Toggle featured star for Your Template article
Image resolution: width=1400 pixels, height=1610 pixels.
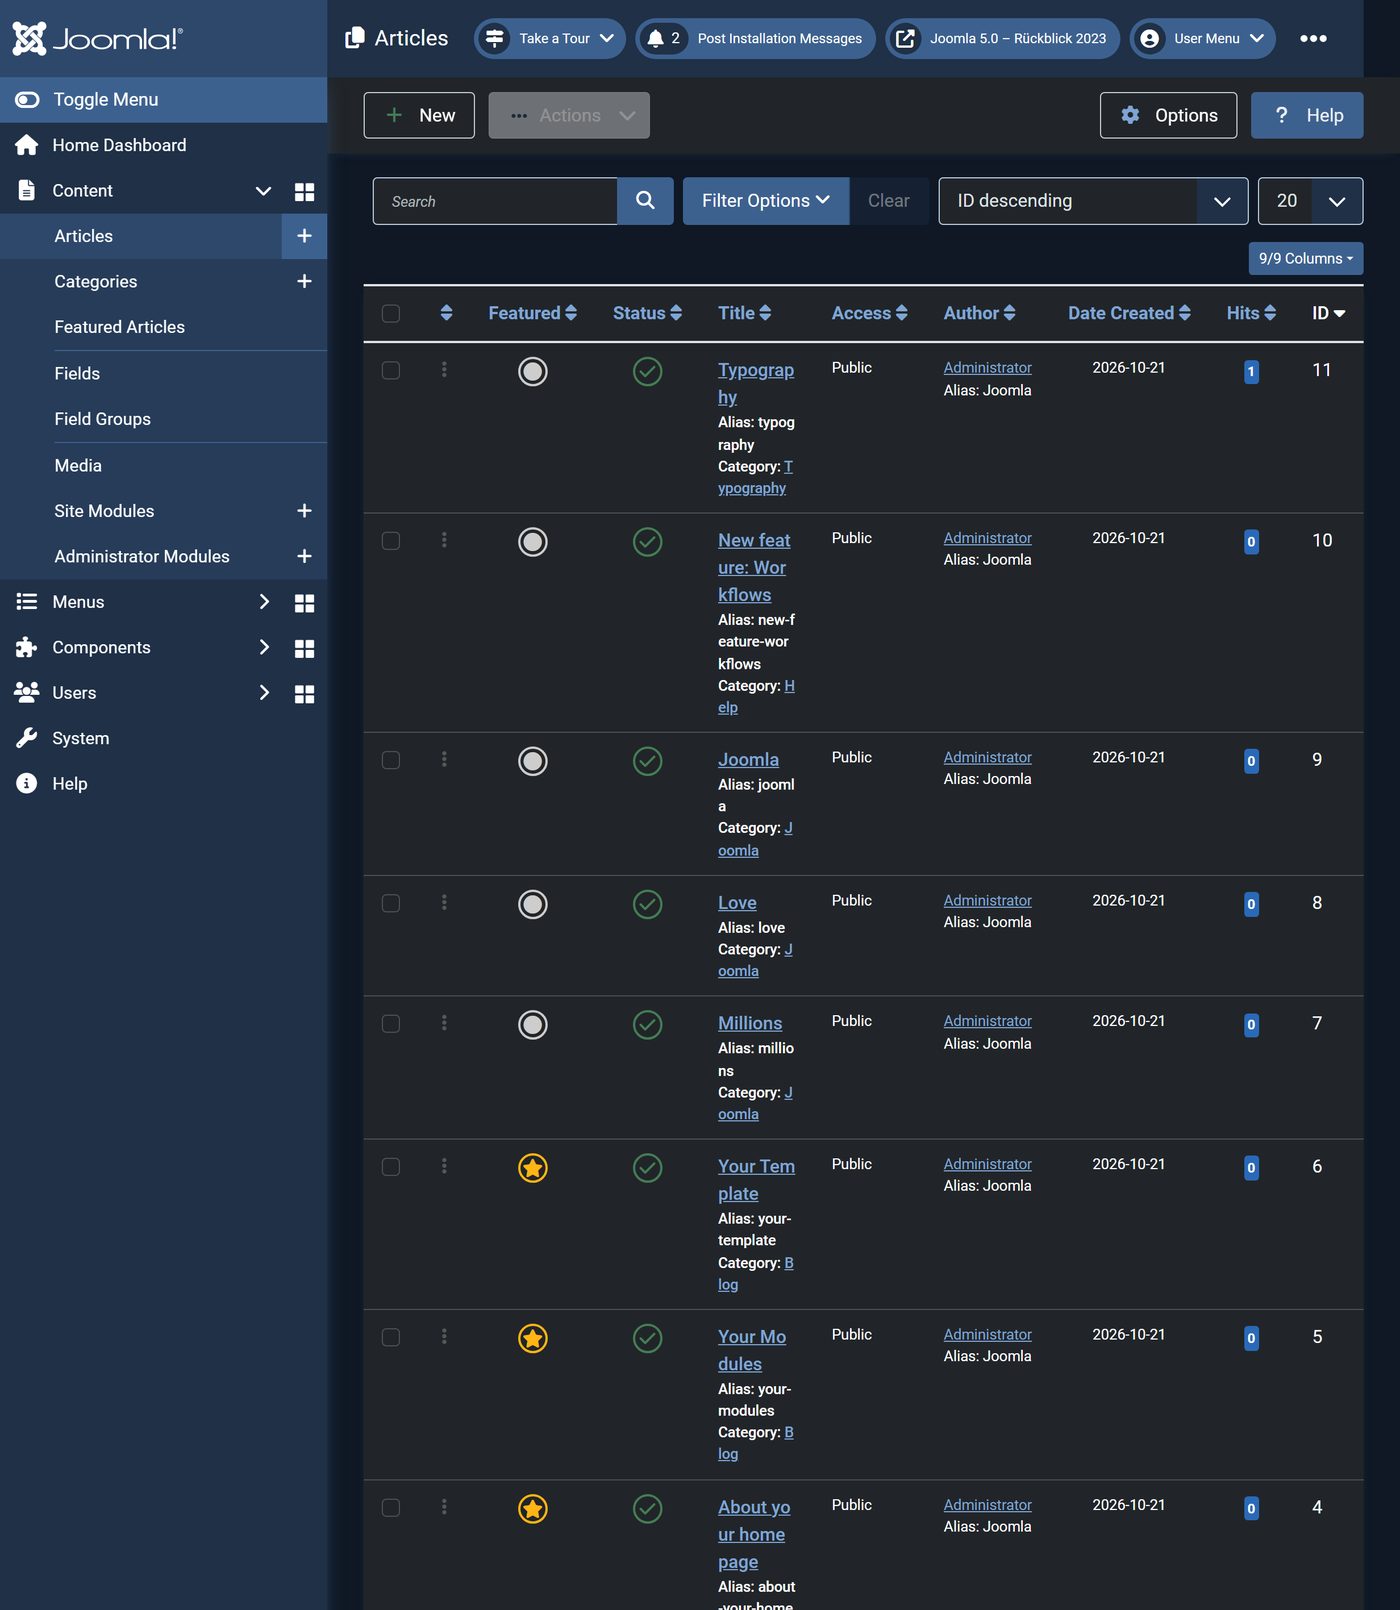pos(533,1168)
